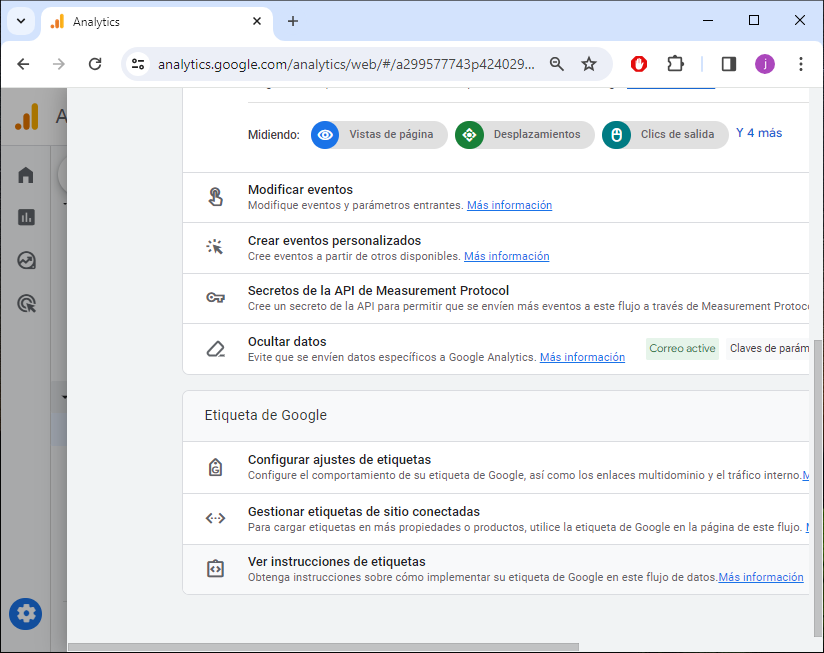Expand the tab search dropdown arrow
This screenshot has width=824, height=653.
click(x=20, y=21)
